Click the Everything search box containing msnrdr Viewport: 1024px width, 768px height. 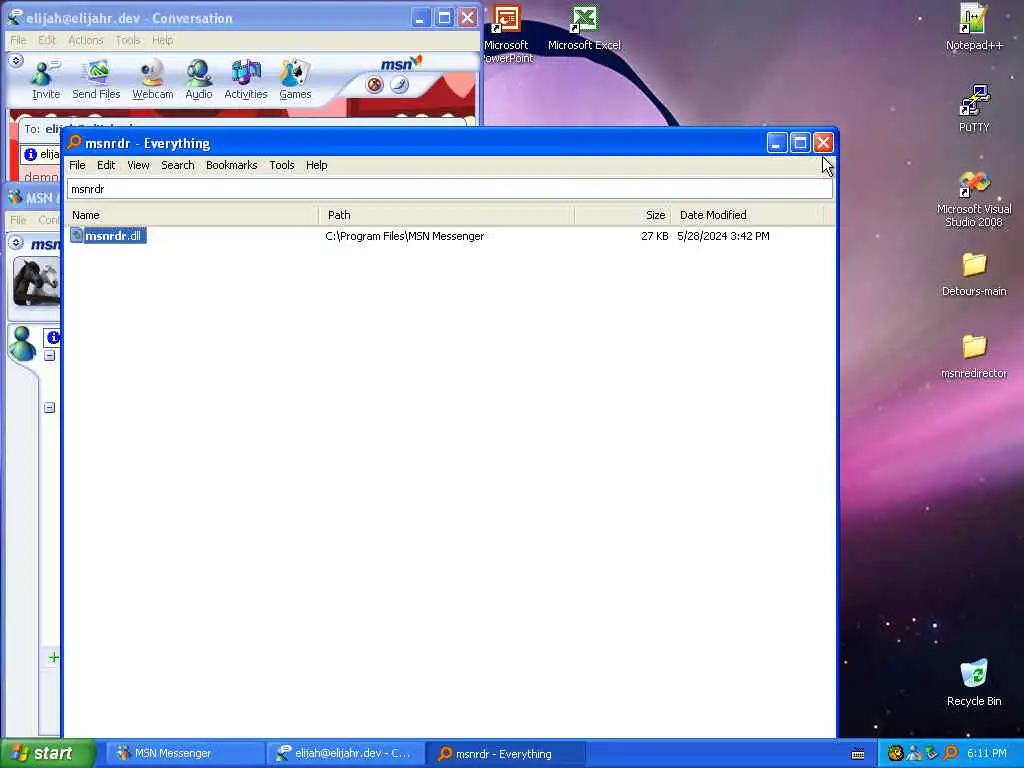point(449,189)
